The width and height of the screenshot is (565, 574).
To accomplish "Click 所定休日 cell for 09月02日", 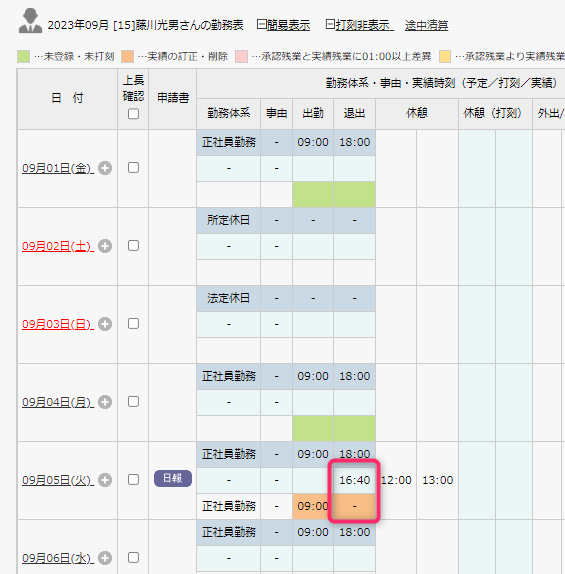I will pyautogui.click(x=228, y=220).
